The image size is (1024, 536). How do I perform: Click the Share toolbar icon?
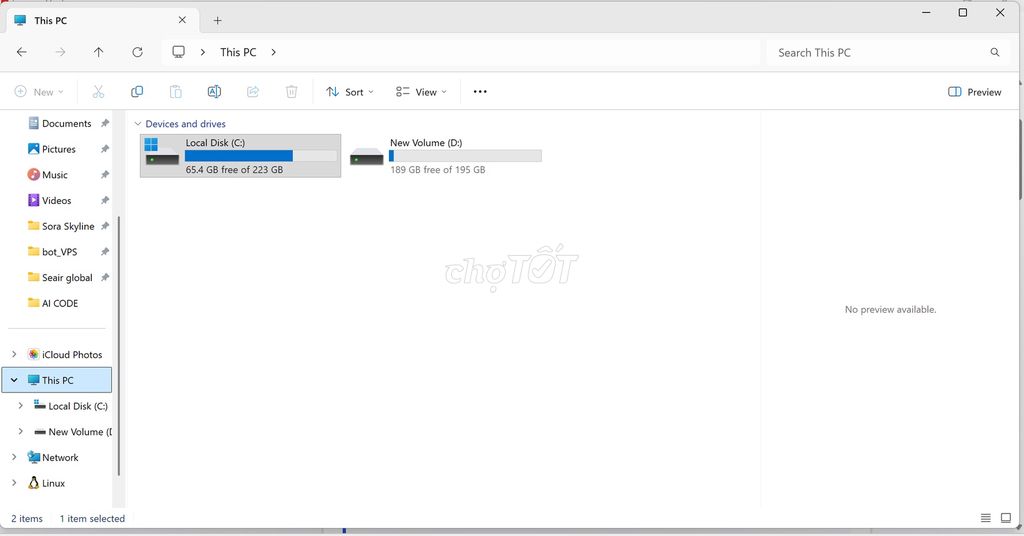pyautogui.click(x=253, y=92)
